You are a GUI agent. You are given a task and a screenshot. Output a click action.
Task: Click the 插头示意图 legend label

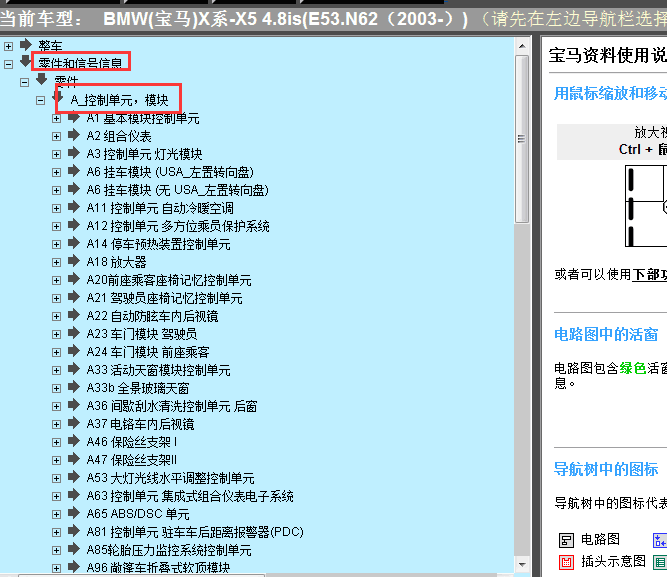tap(613, 562)
